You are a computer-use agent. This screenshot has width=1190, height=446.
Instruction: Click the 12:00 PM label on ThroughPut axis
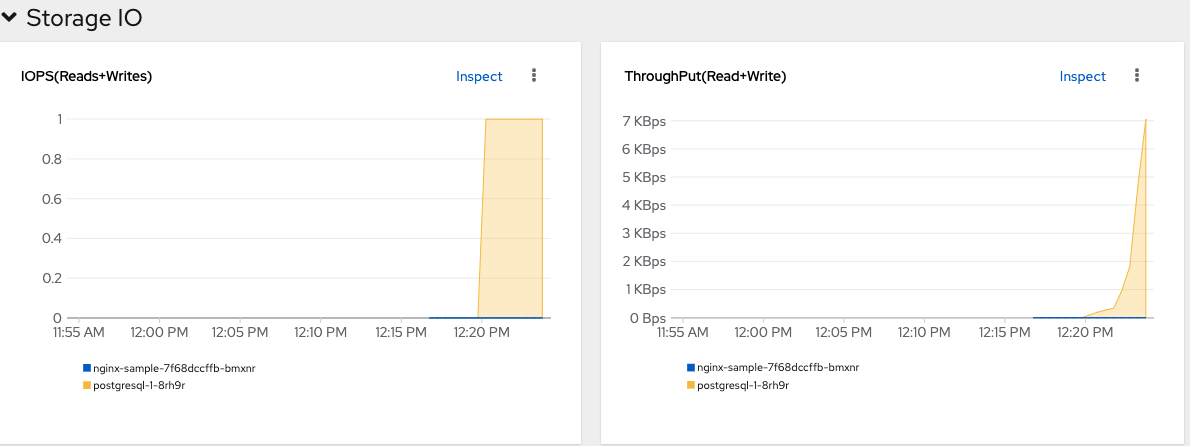763,331
